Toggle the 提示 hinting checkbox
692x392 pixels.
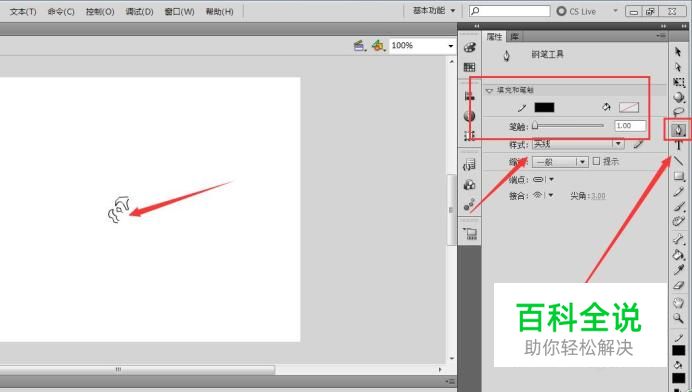pyautogui.click(x=596, y=161)
